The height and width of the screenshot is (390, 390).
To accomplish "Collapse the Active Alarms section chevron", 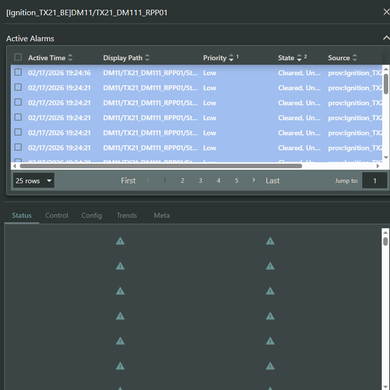I will click(386, 38).
